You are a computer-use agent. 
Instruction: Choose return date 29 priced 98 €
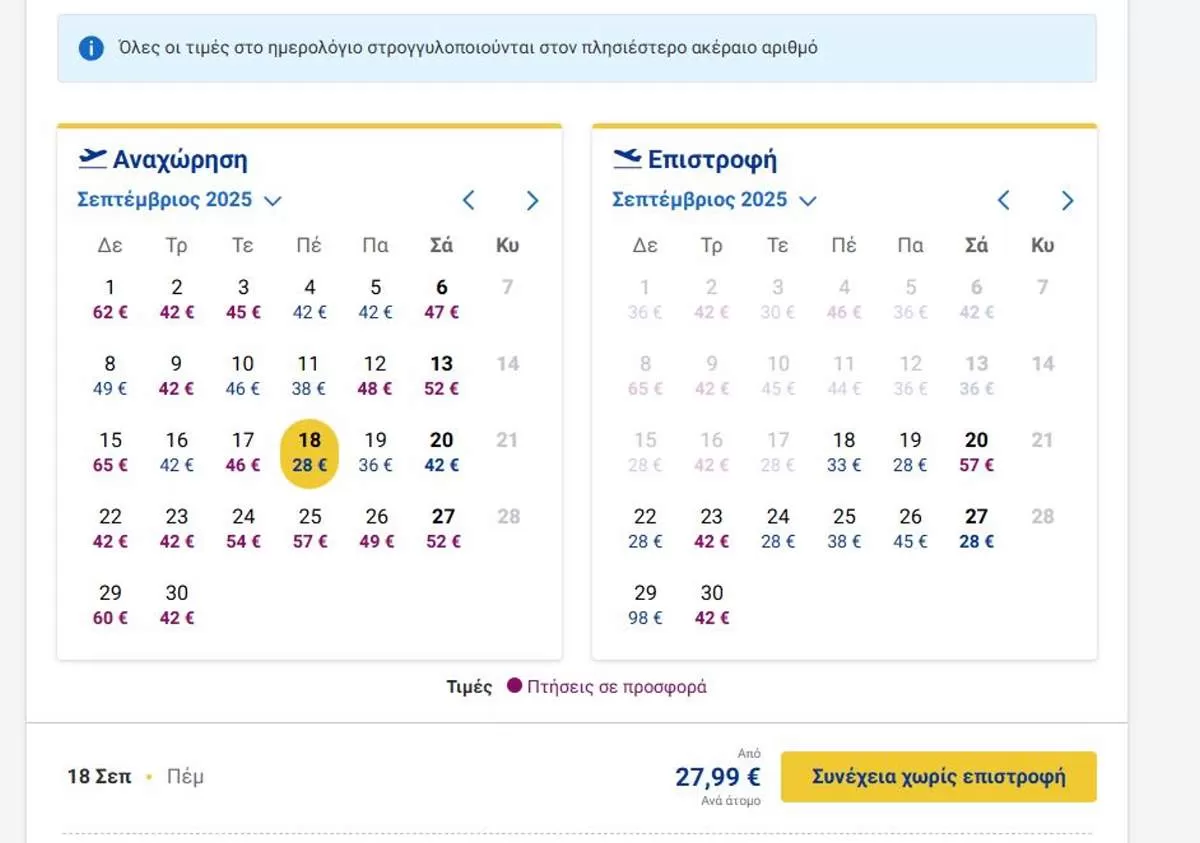pos(645,605)
